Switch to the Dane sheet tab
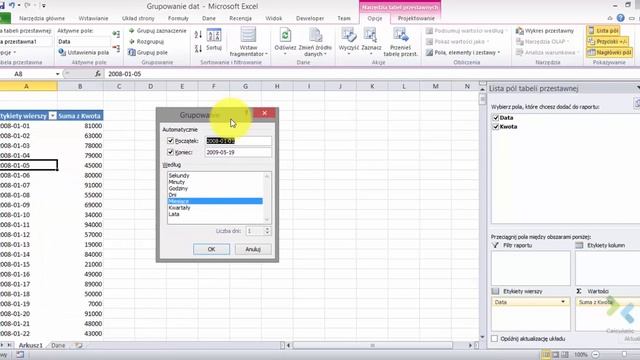 pos(58,345)
